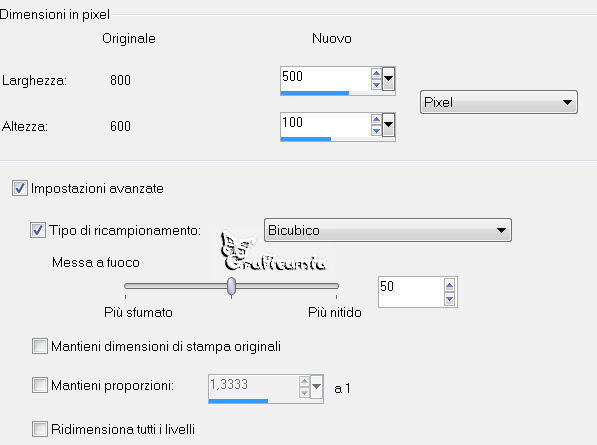The image size is (597, 445).
Task: Disable Impostazioni avanzate checkbox
Action: [19, 188]
